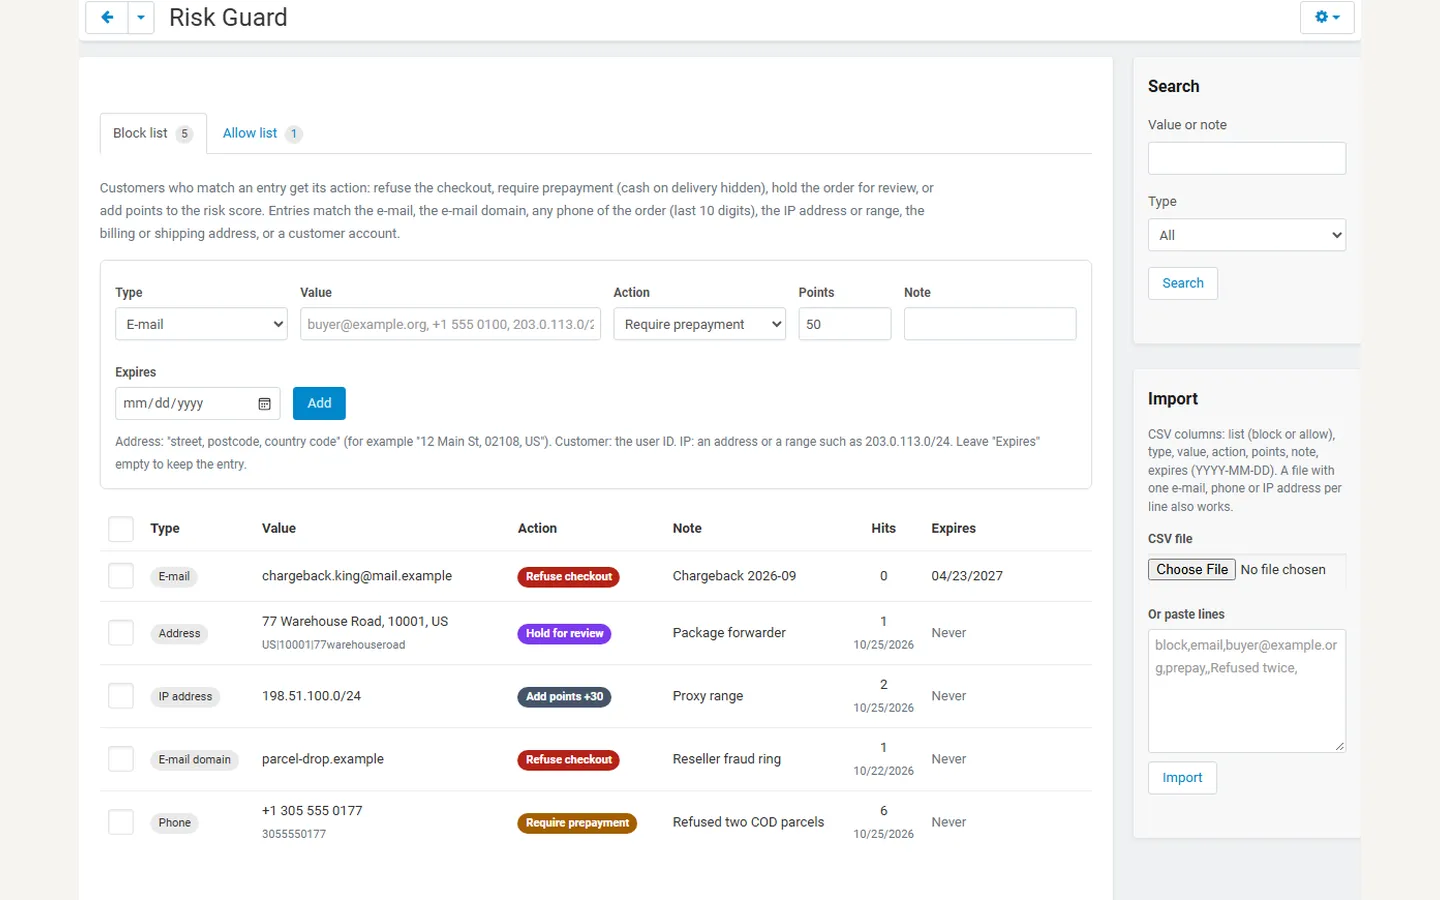Click Choose File for CSV upload
Viewport: 1440px width, 900px height.
(1192, 569)
